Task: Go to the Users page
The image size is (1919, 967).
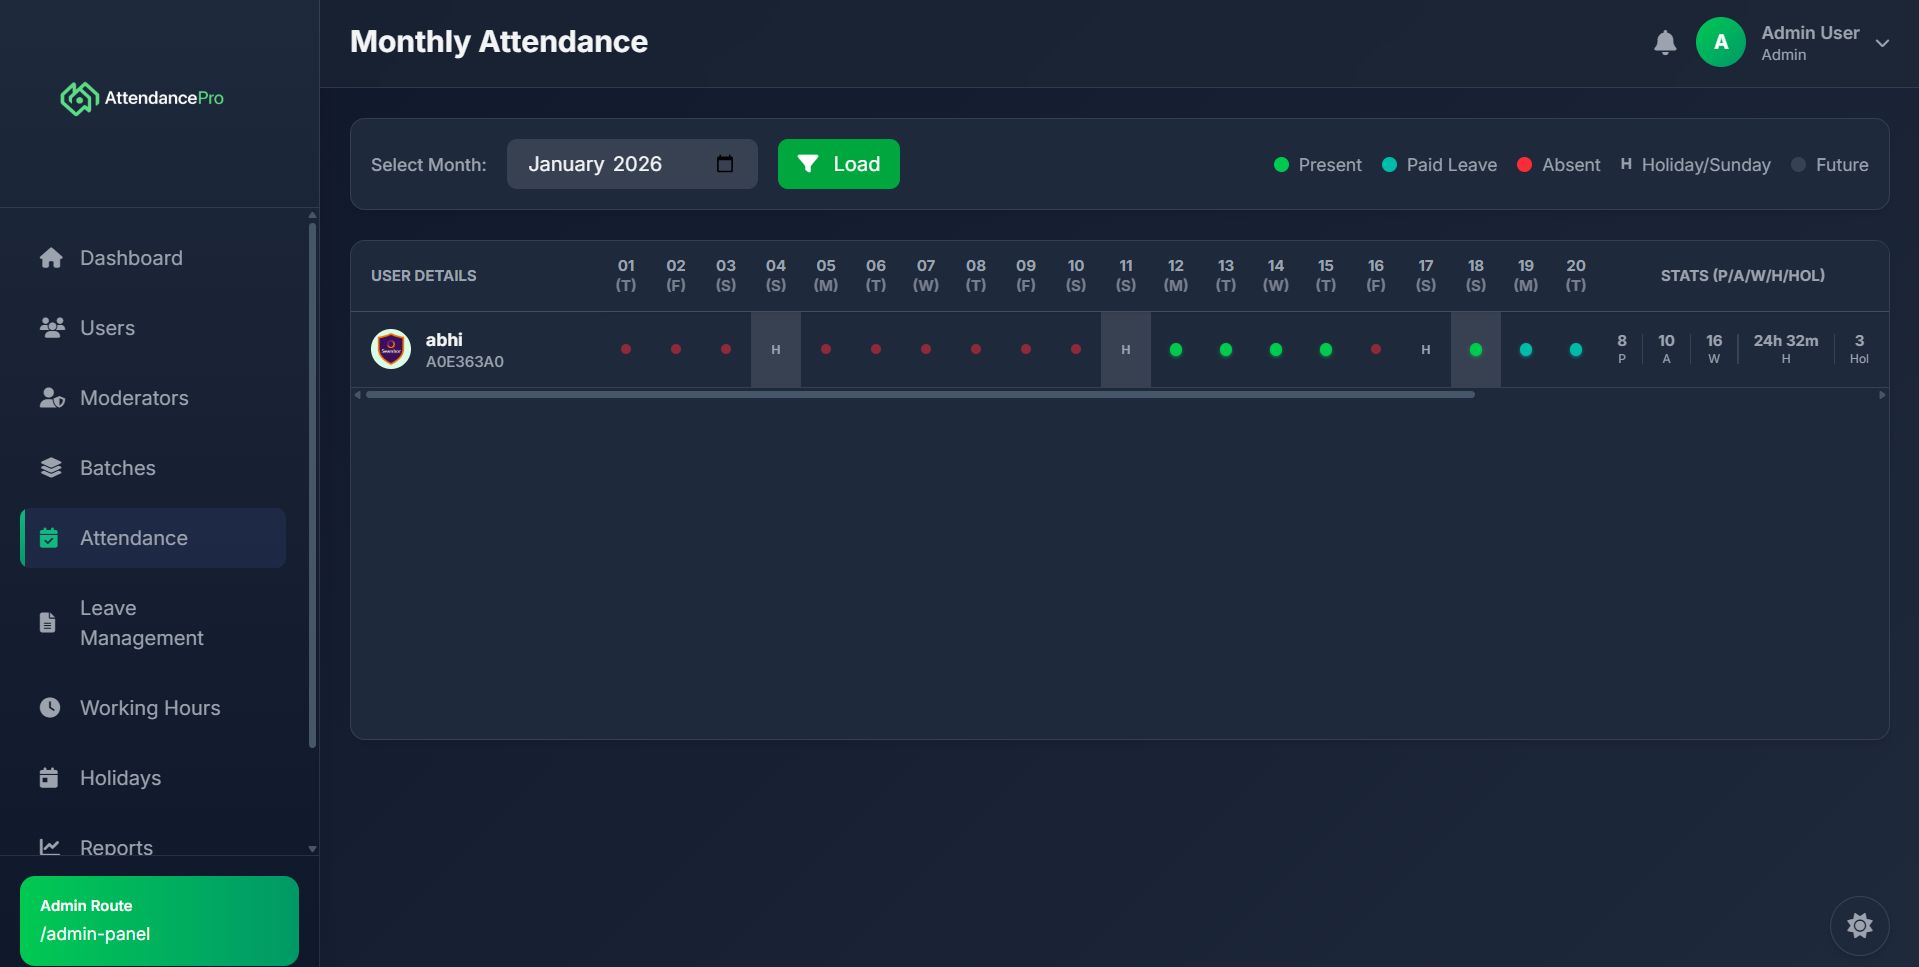Action: click(x=107, y=328)
